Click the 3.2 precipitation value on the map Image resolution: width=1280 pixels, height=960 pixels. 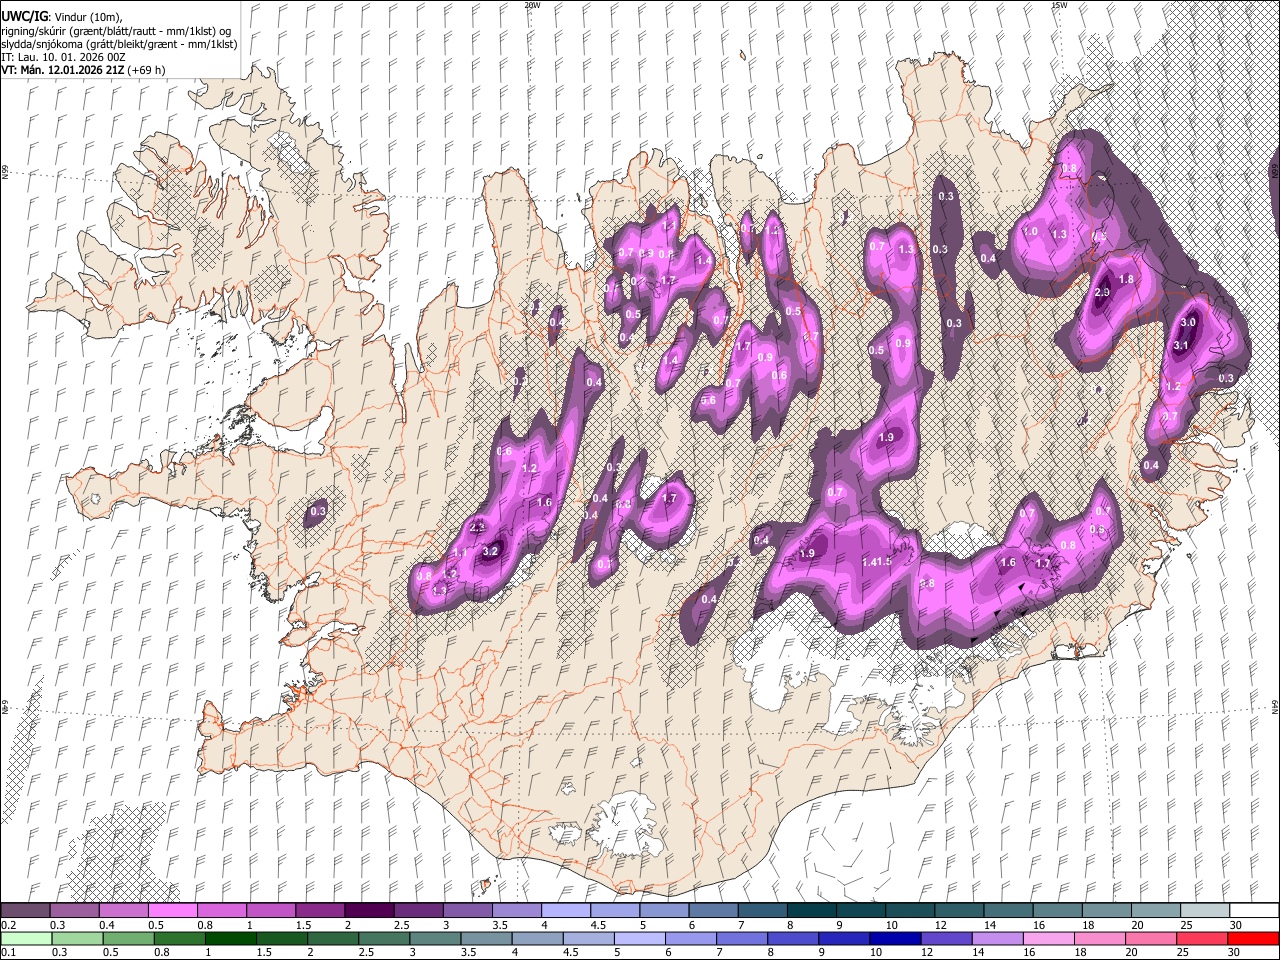pos(490,551)
